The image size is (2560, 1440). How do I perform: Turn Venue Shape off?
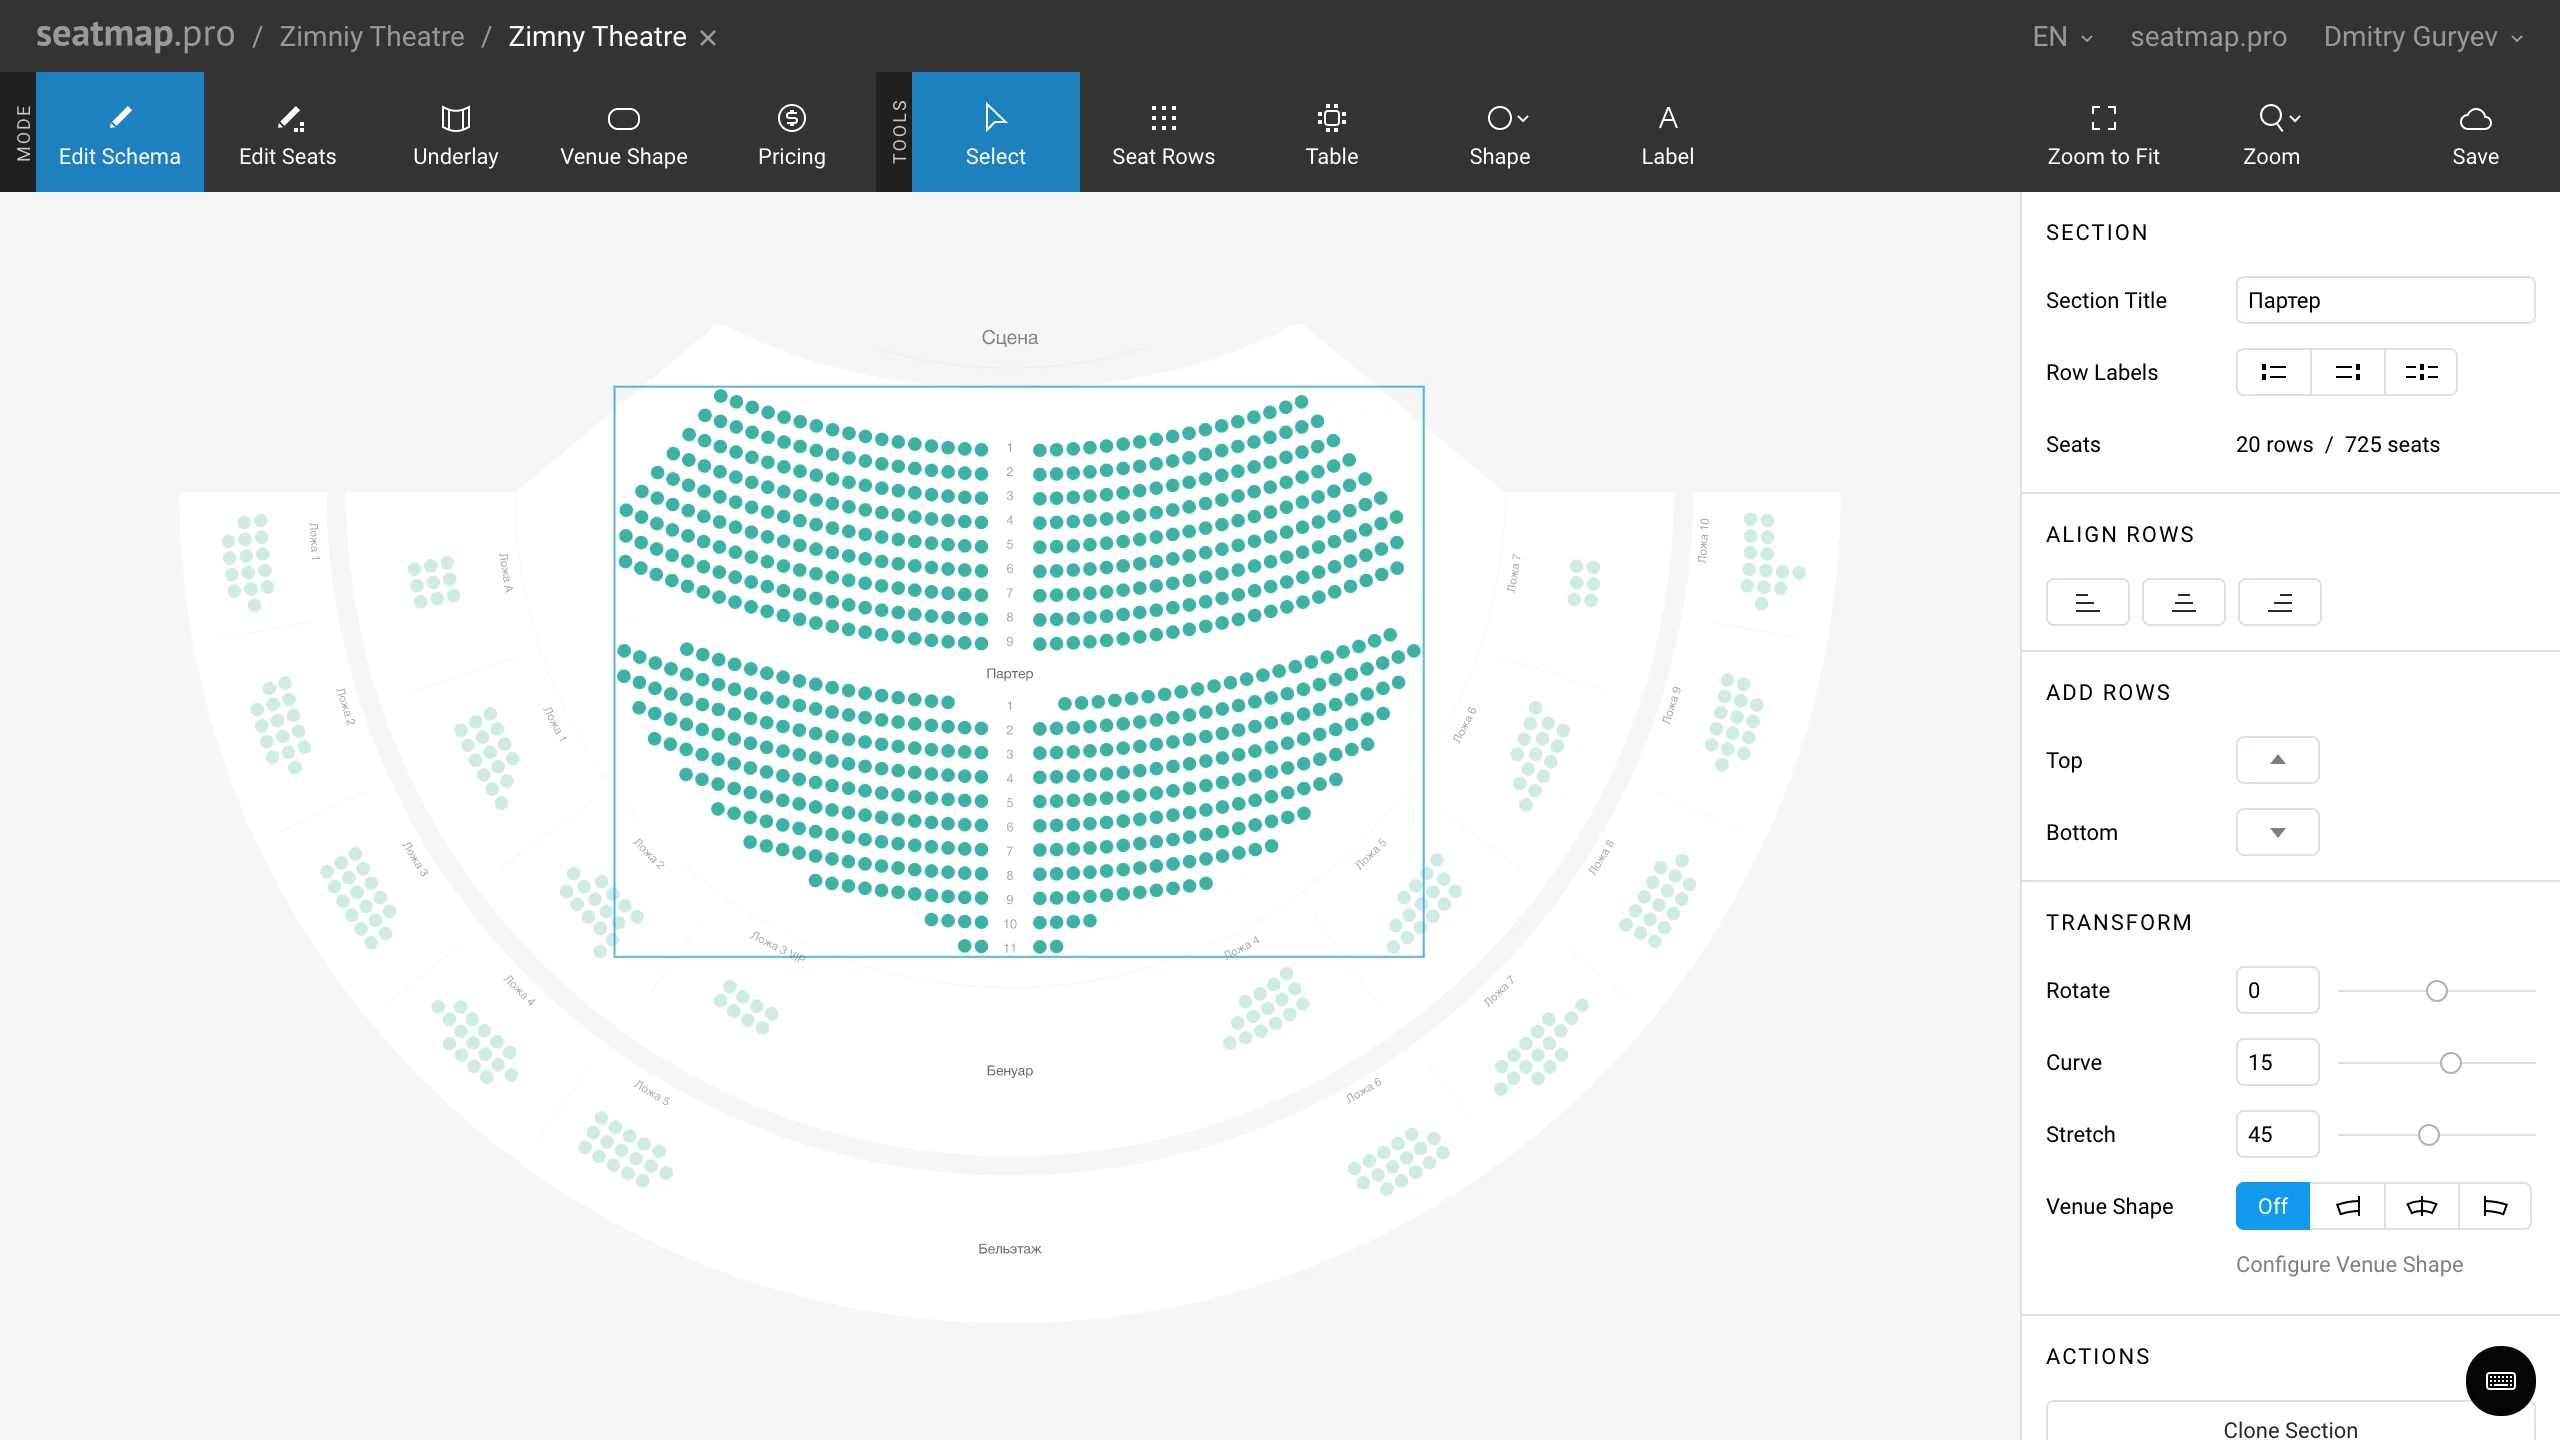[2271, 1206]
